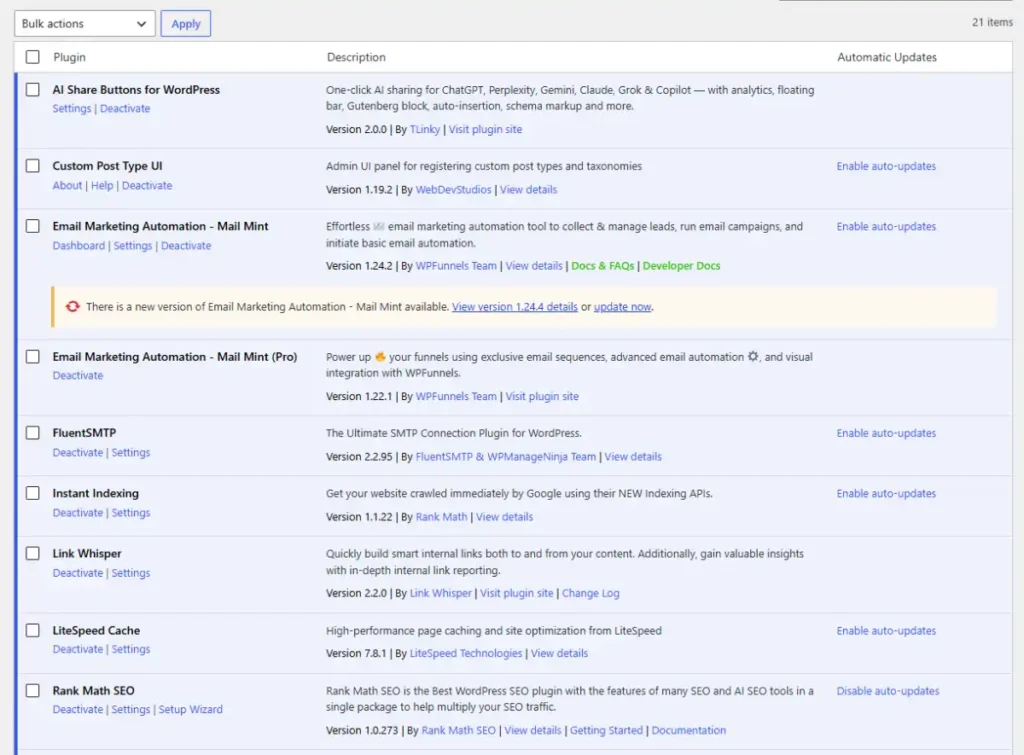
Task: Visit plugin site for Link Whisper
Action: [517, 593]
